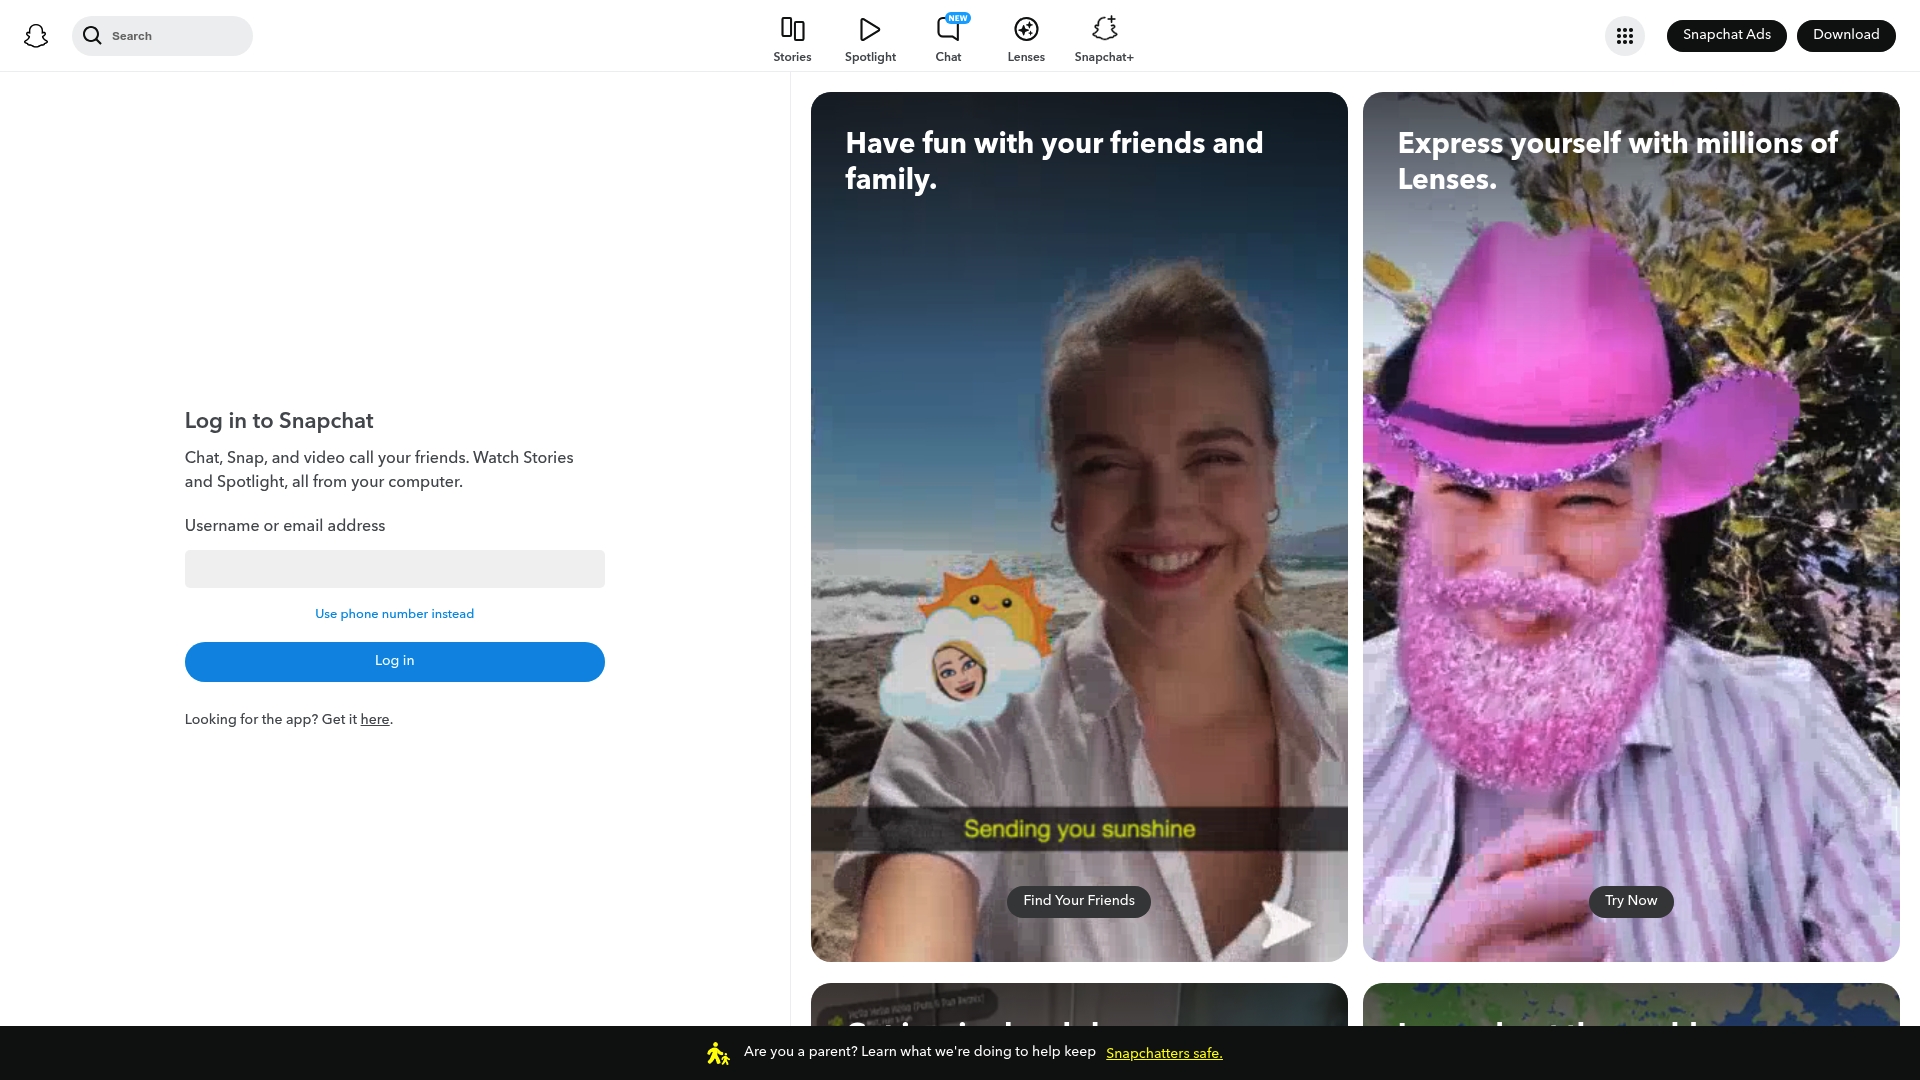Screen dimensions: 1920x1080
Task: Click the Snapchat Ads button
Action: (1726, 34)
